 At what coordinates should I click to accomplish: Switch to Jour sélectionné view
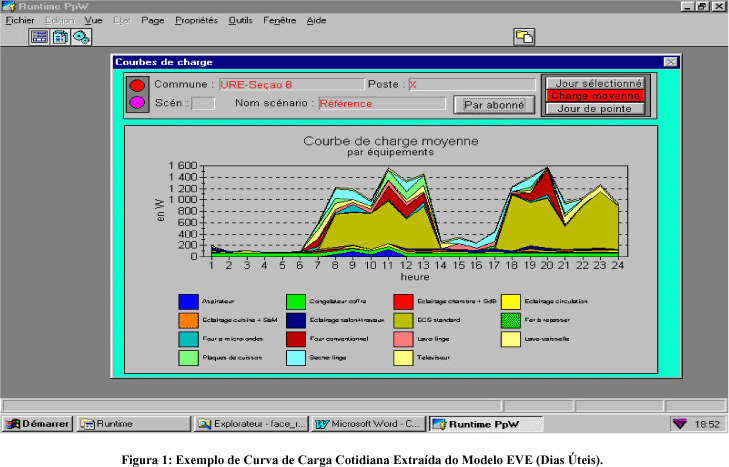click(595, 83)
